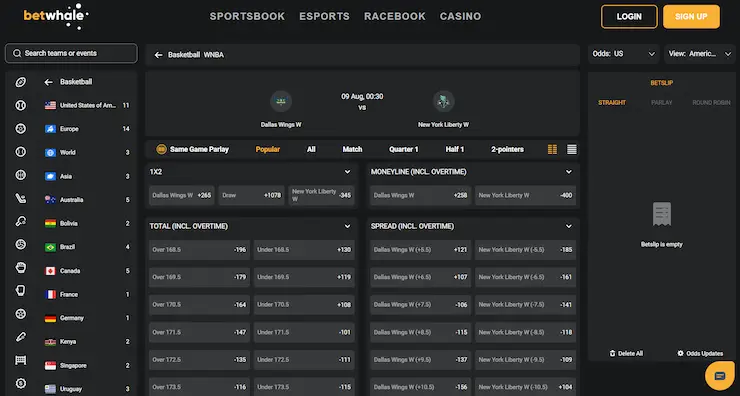This screenshot has width=740, height=396.
Task: Open the goal net sport icon
Action: pos(20,360)
